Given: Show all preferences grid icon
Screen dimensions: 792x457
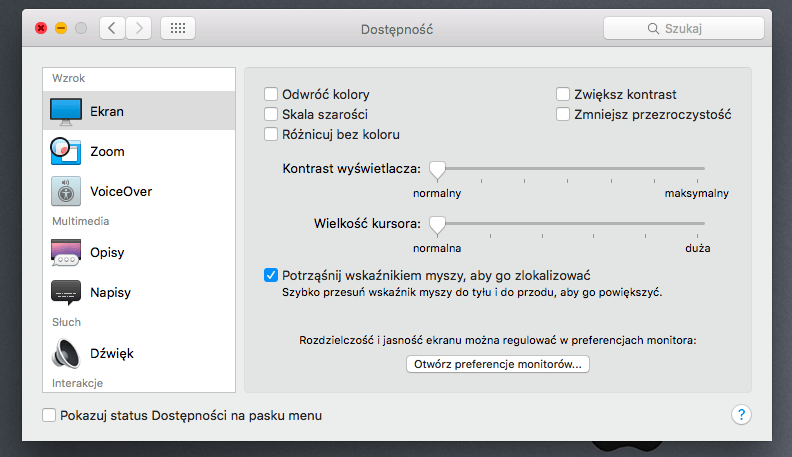Looking at the screenshot, I should click(178, 28).
